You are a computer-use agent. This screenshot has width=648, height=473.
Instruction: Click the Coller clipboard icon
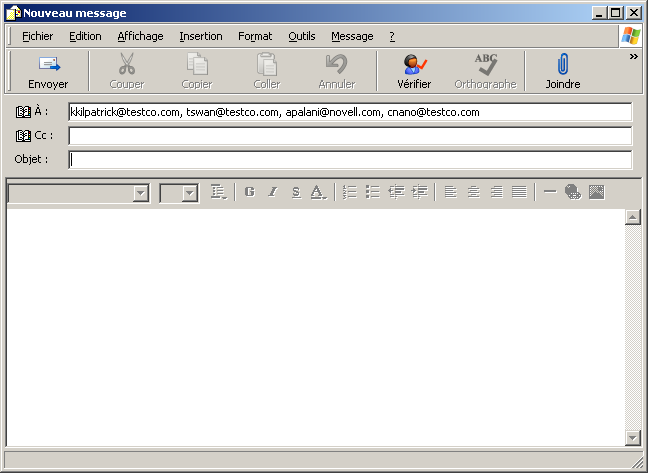point(267,64)
